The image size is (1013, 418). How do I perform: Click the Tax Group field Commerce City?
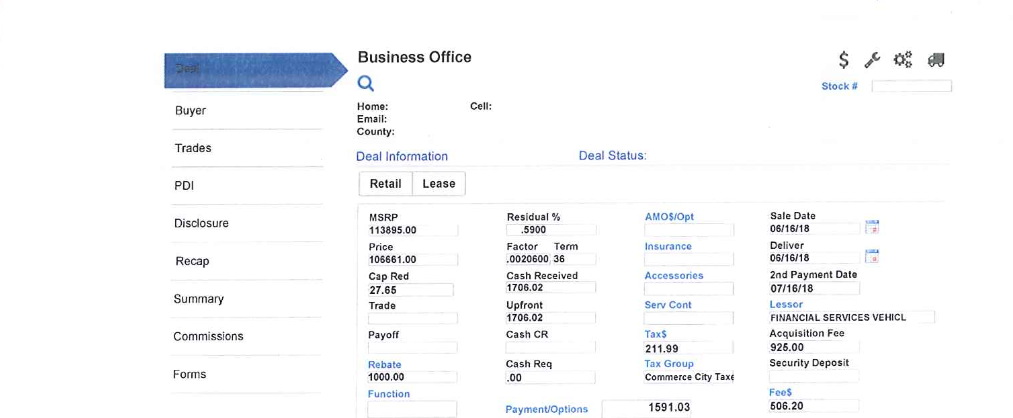coord(689,377)
